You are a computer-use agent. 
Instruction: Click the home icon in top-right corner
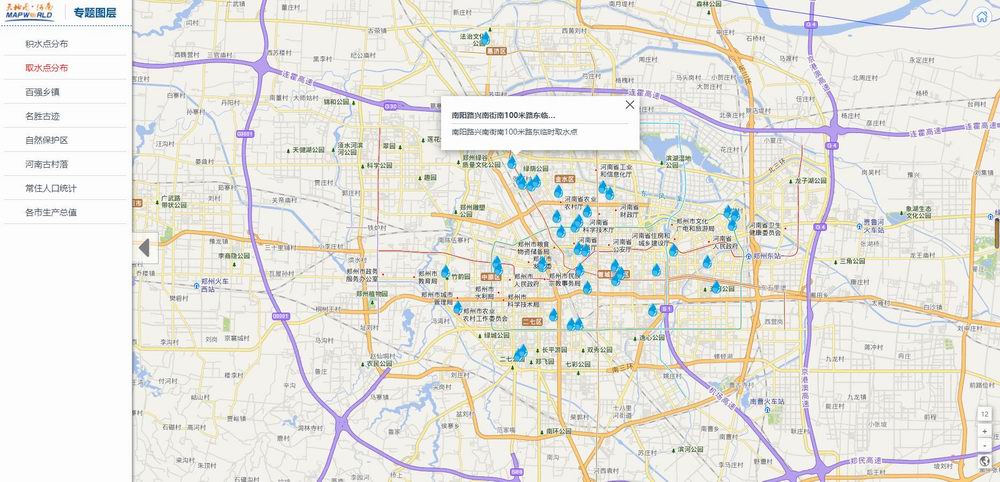point(982,16)
